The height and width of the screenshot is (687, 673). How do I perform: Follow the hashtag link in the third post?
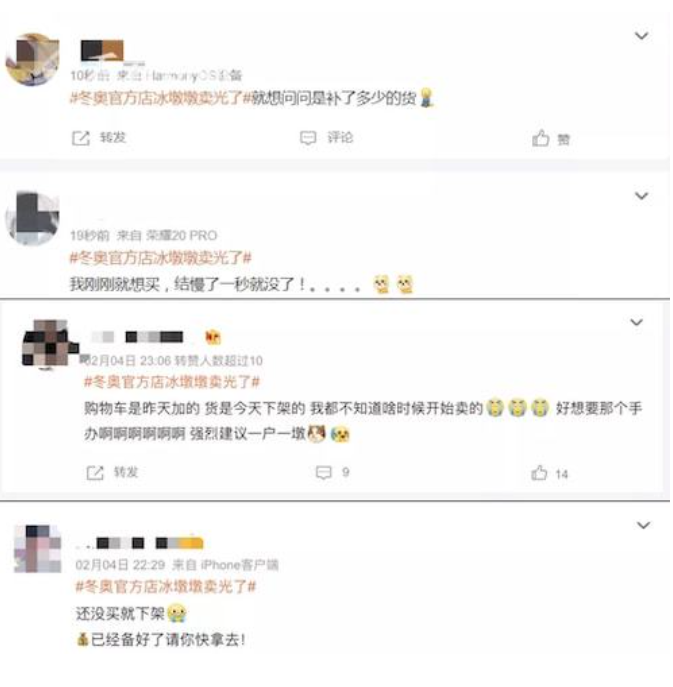click(172, 382)
